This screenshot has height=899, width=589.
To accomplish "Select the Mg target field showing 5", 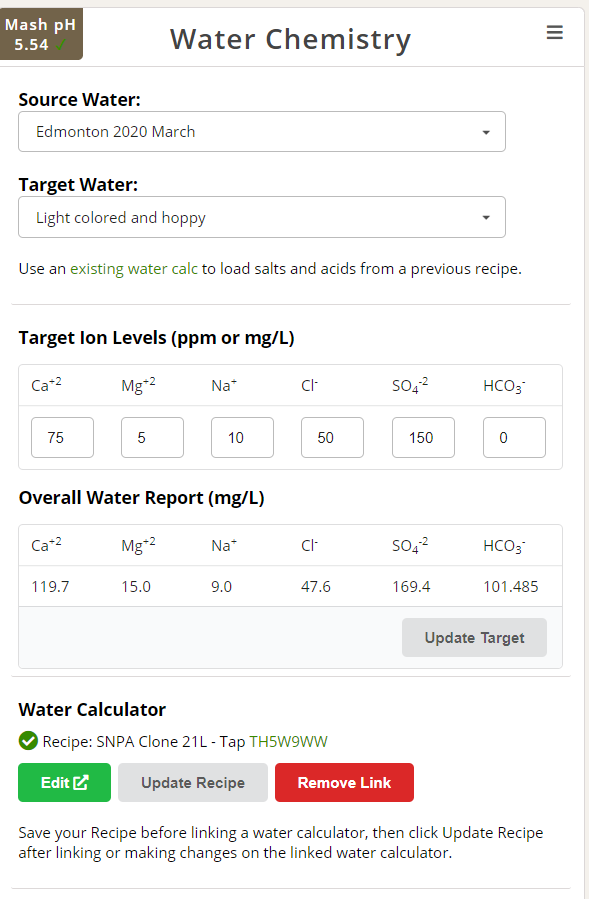I will pos(153,437).
